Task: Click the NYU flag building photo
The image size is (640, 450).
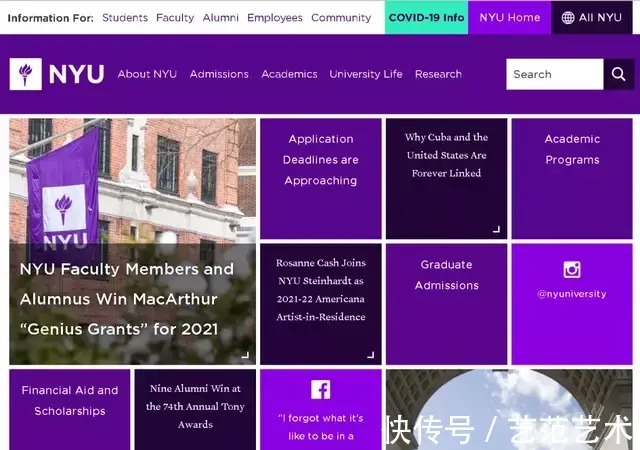Action: click(133, 181)
